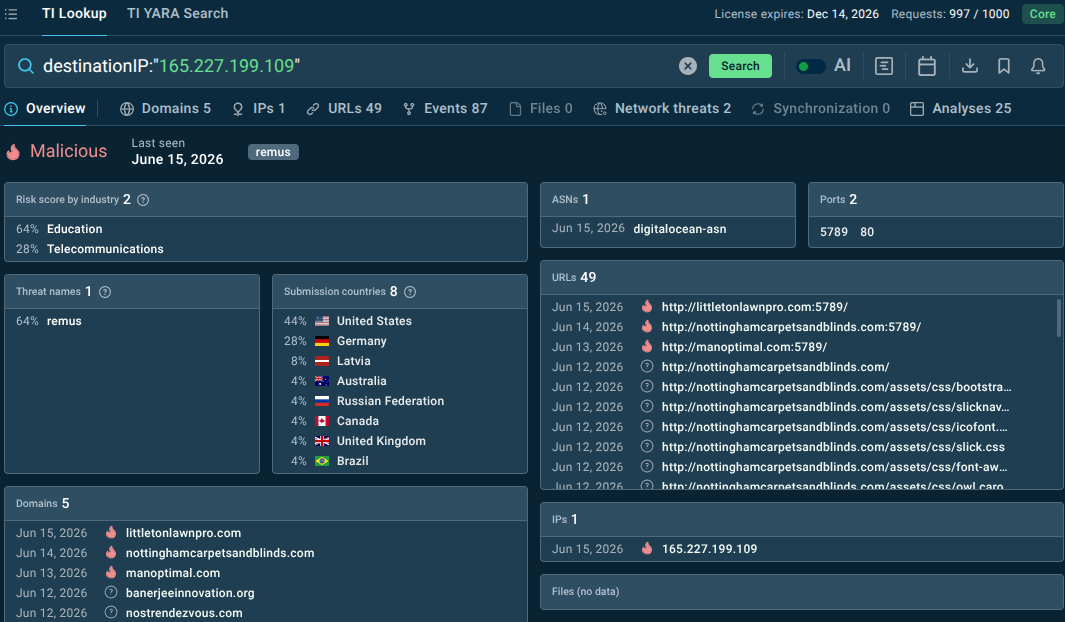The width and height of the screenshot is (1065, 622).
Task: Click the fire icon beside IP 165.227.199.109
Action: pos(647,549)
